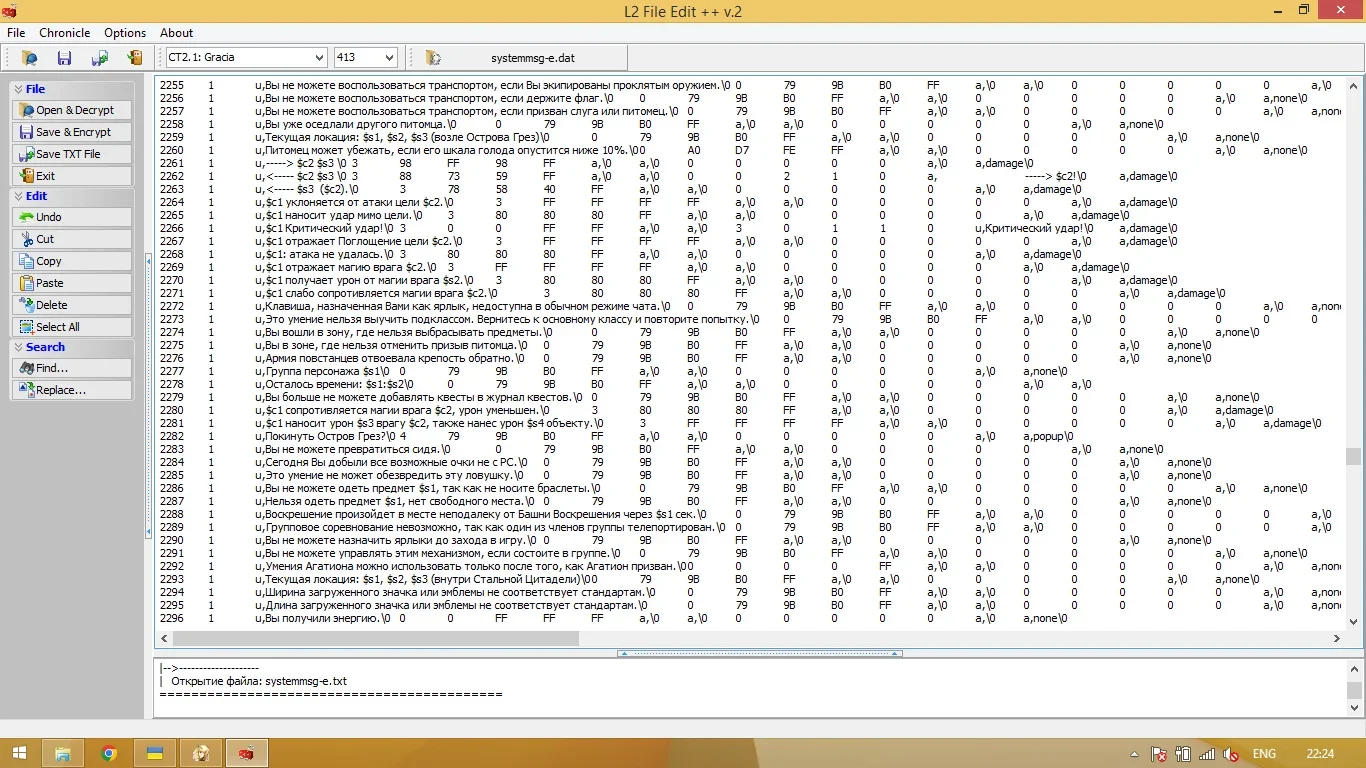Click the save TXT icon in top toolbar

[100, 58]
